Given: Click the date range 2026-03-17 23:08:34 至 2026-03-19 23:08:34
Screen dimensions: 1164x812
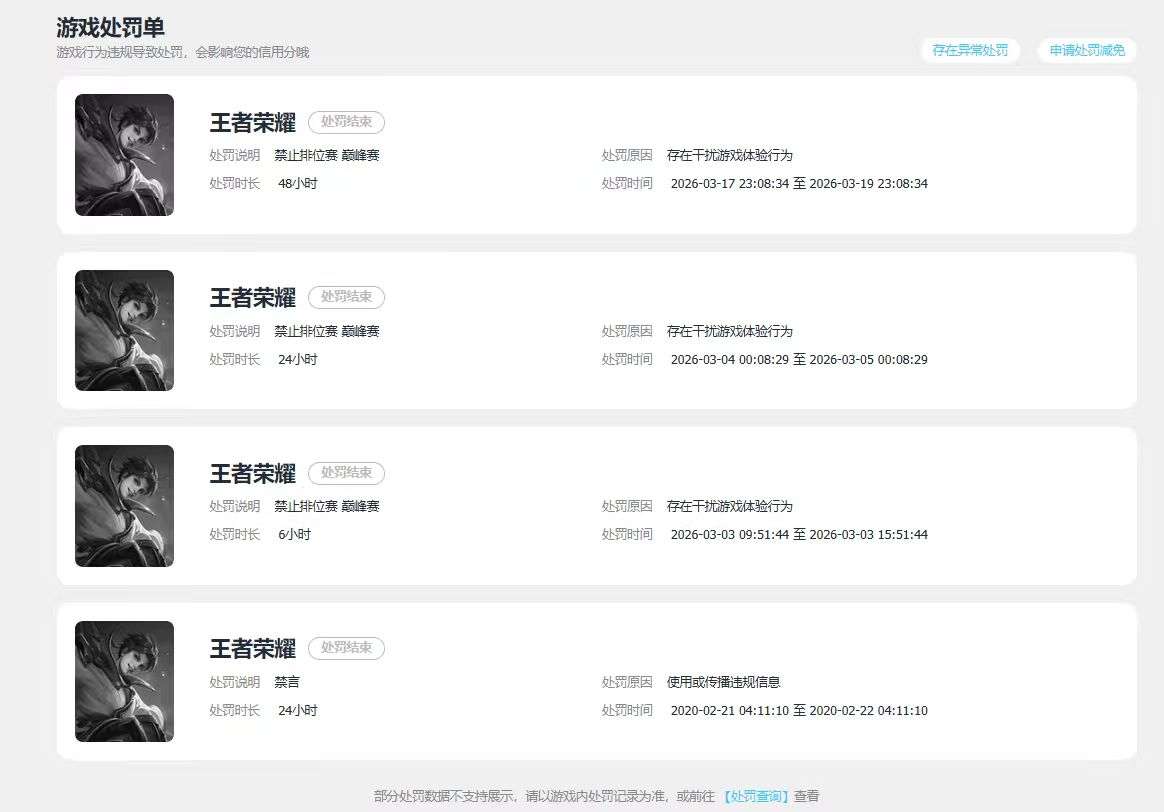Looking at the screenshot, I should coord(800,183).
